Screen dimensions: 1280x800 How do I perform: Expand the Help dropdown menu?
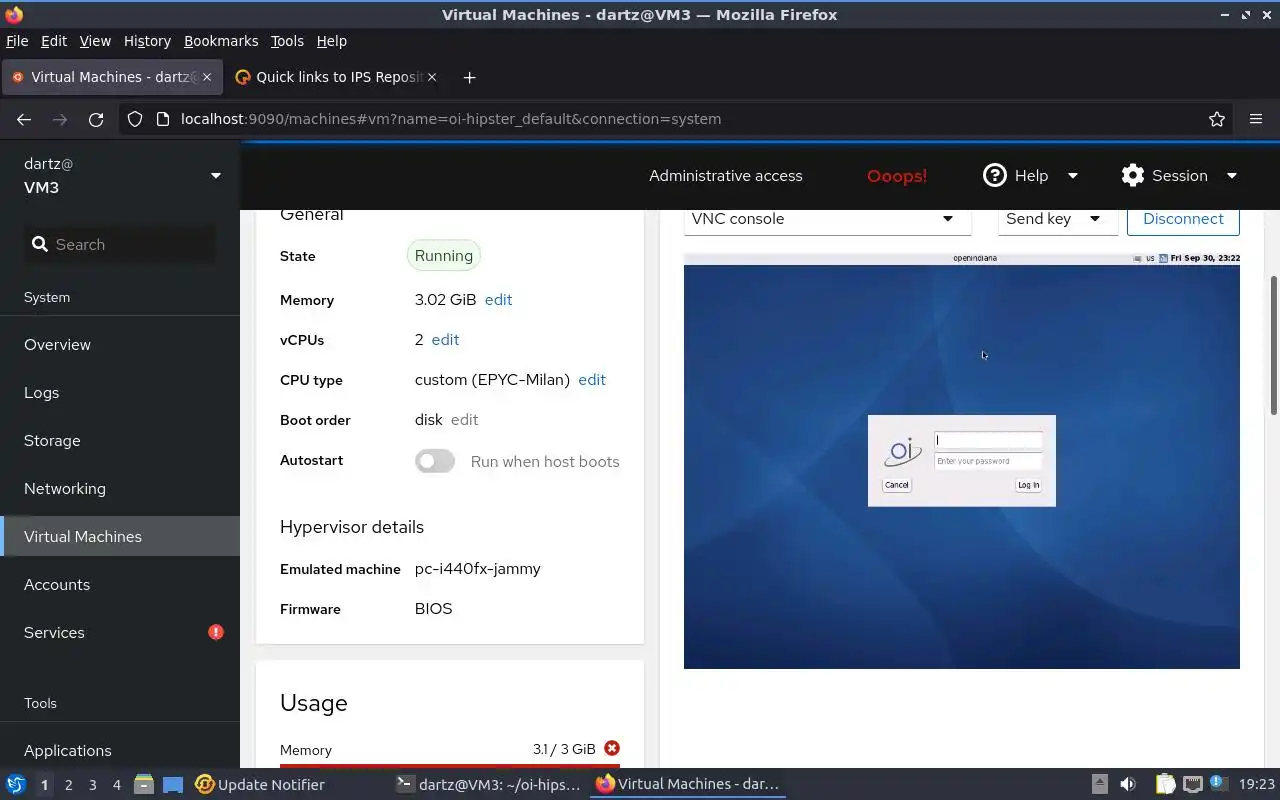pyautogui.click(x=1073, y=176)
